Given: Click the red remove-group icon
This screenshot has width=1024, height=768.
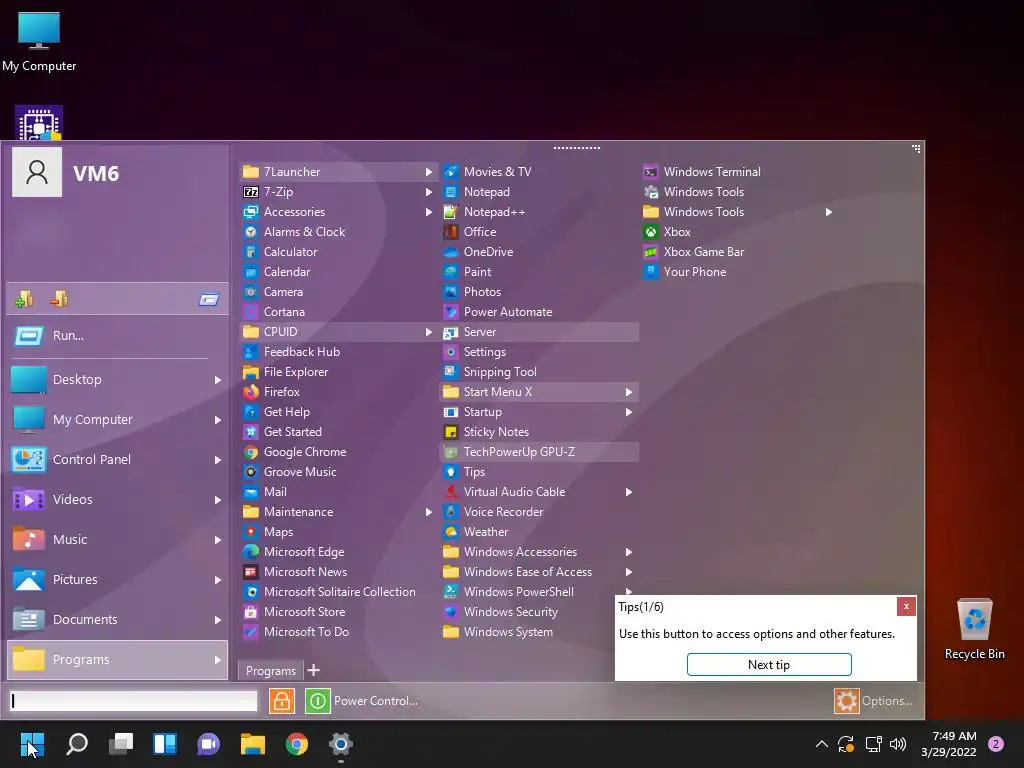Looking at the screenshot, I should (x=59, y=299).
